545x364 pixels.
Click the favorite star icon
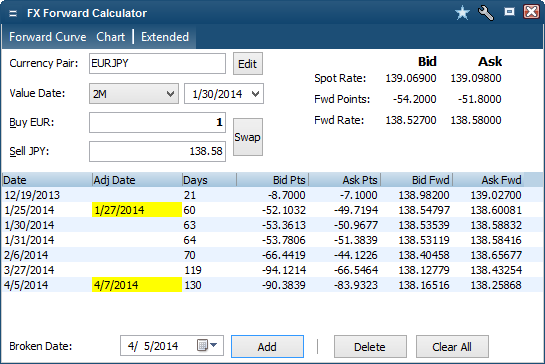(462, 13)
